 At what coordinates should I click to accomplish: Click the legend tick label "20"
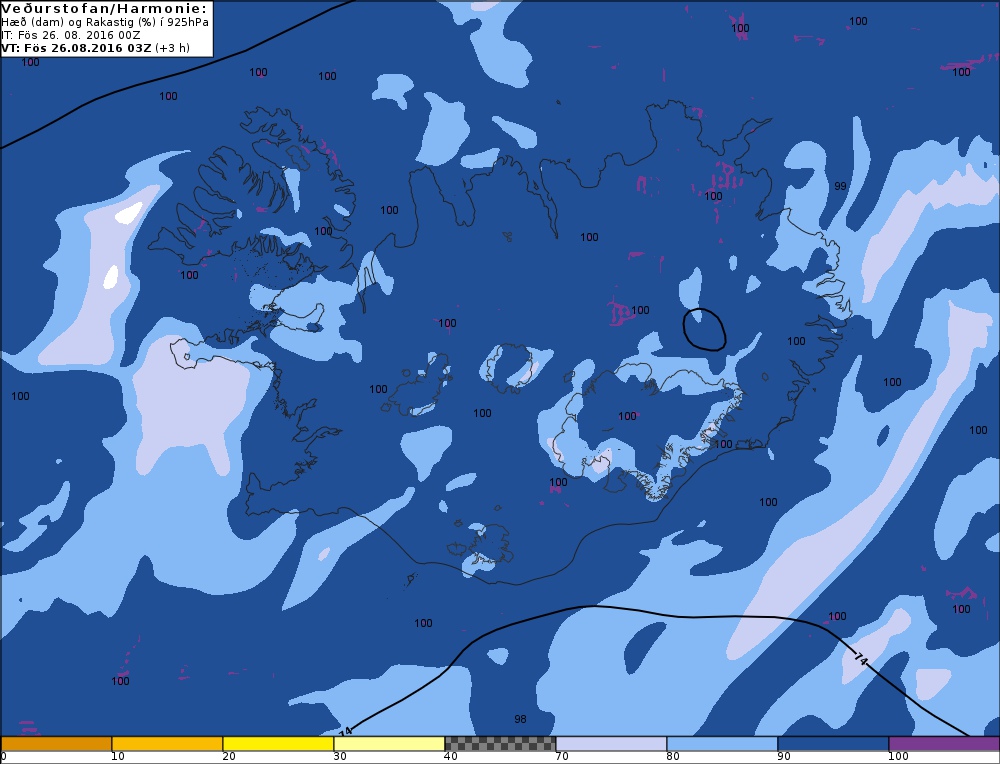click(229, 757)
